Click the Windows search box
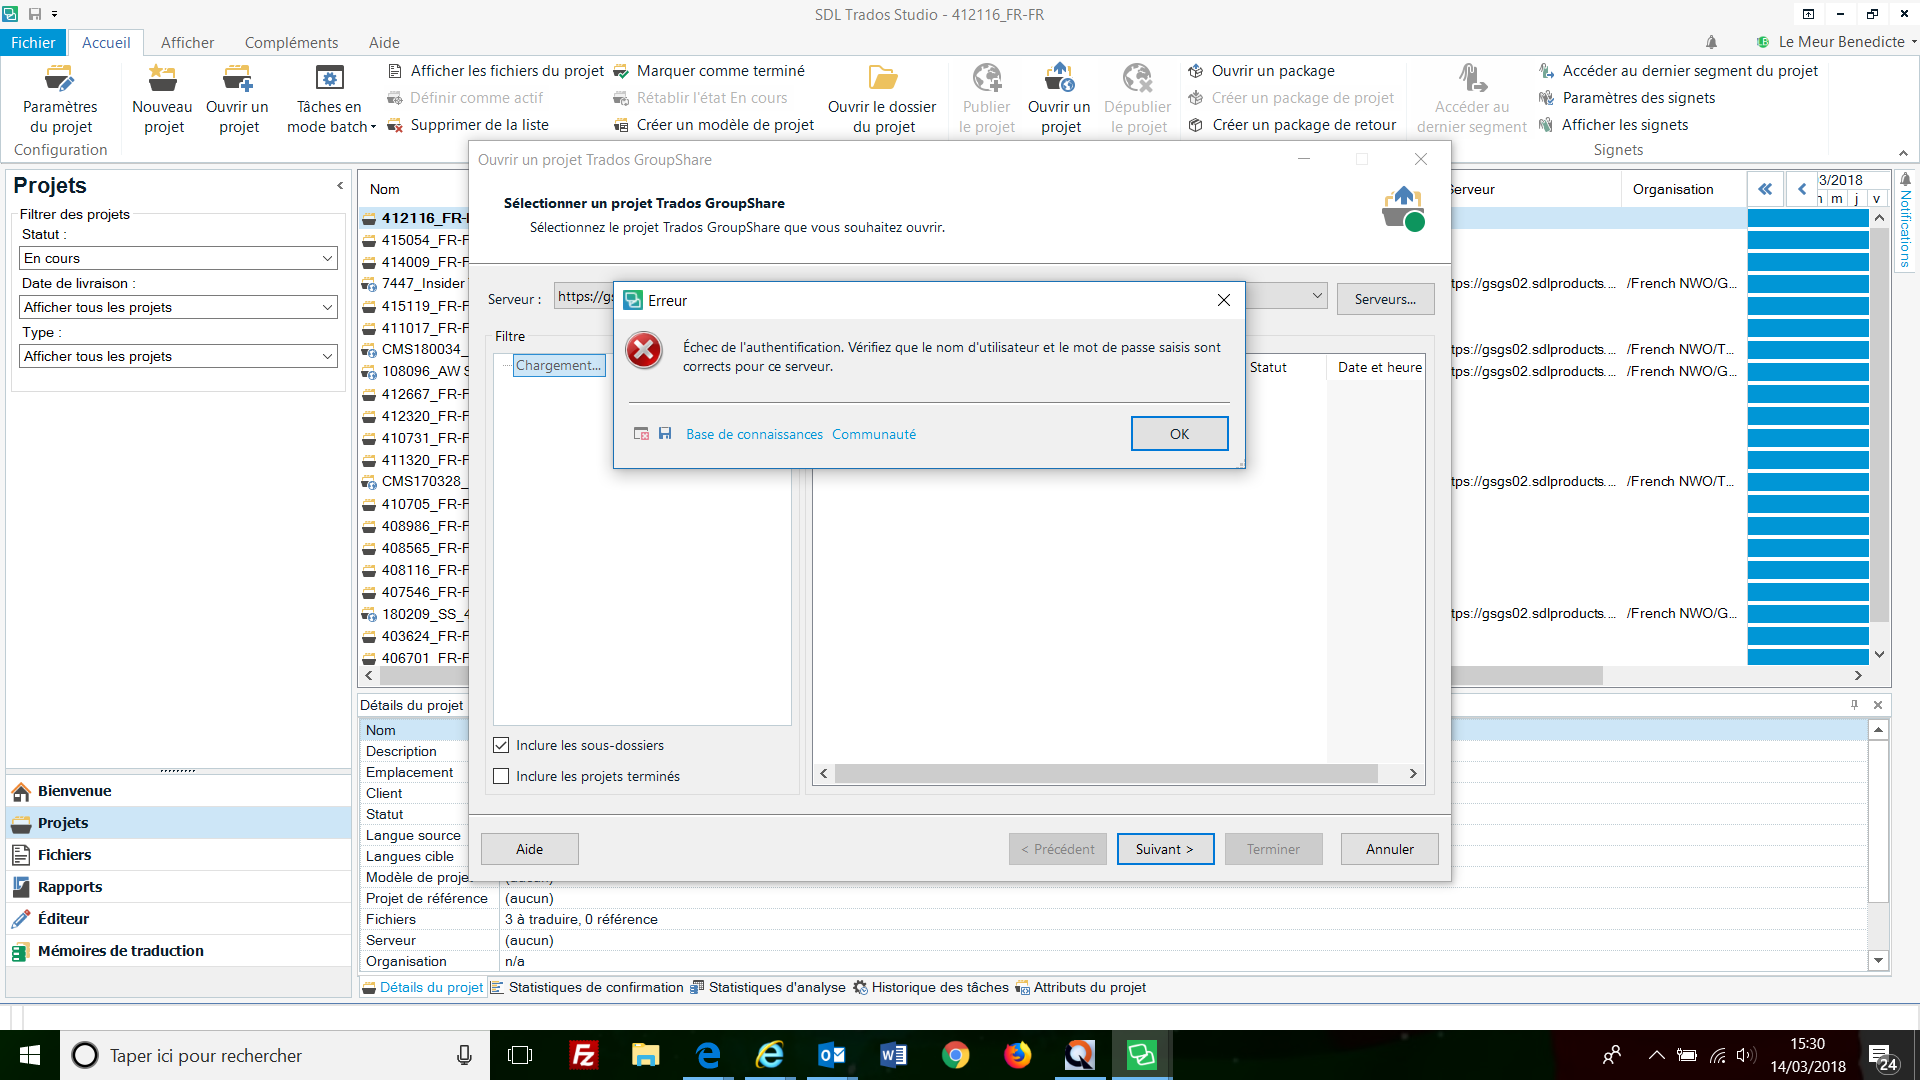This screenshot has width=1920, height=1080. point(275,1055)
